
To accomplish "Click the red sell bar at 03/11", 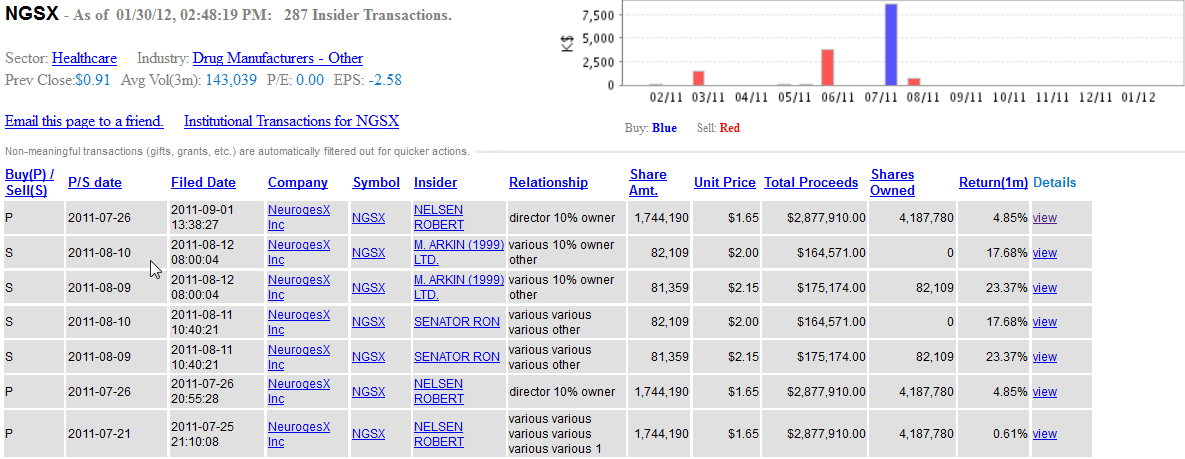I will coord(698,78).
